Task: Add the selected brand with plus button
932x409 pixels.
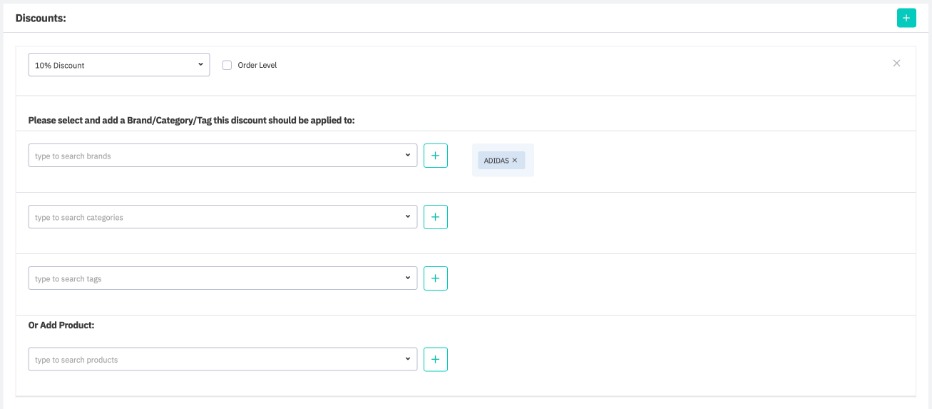Action: tap(435, 156)
